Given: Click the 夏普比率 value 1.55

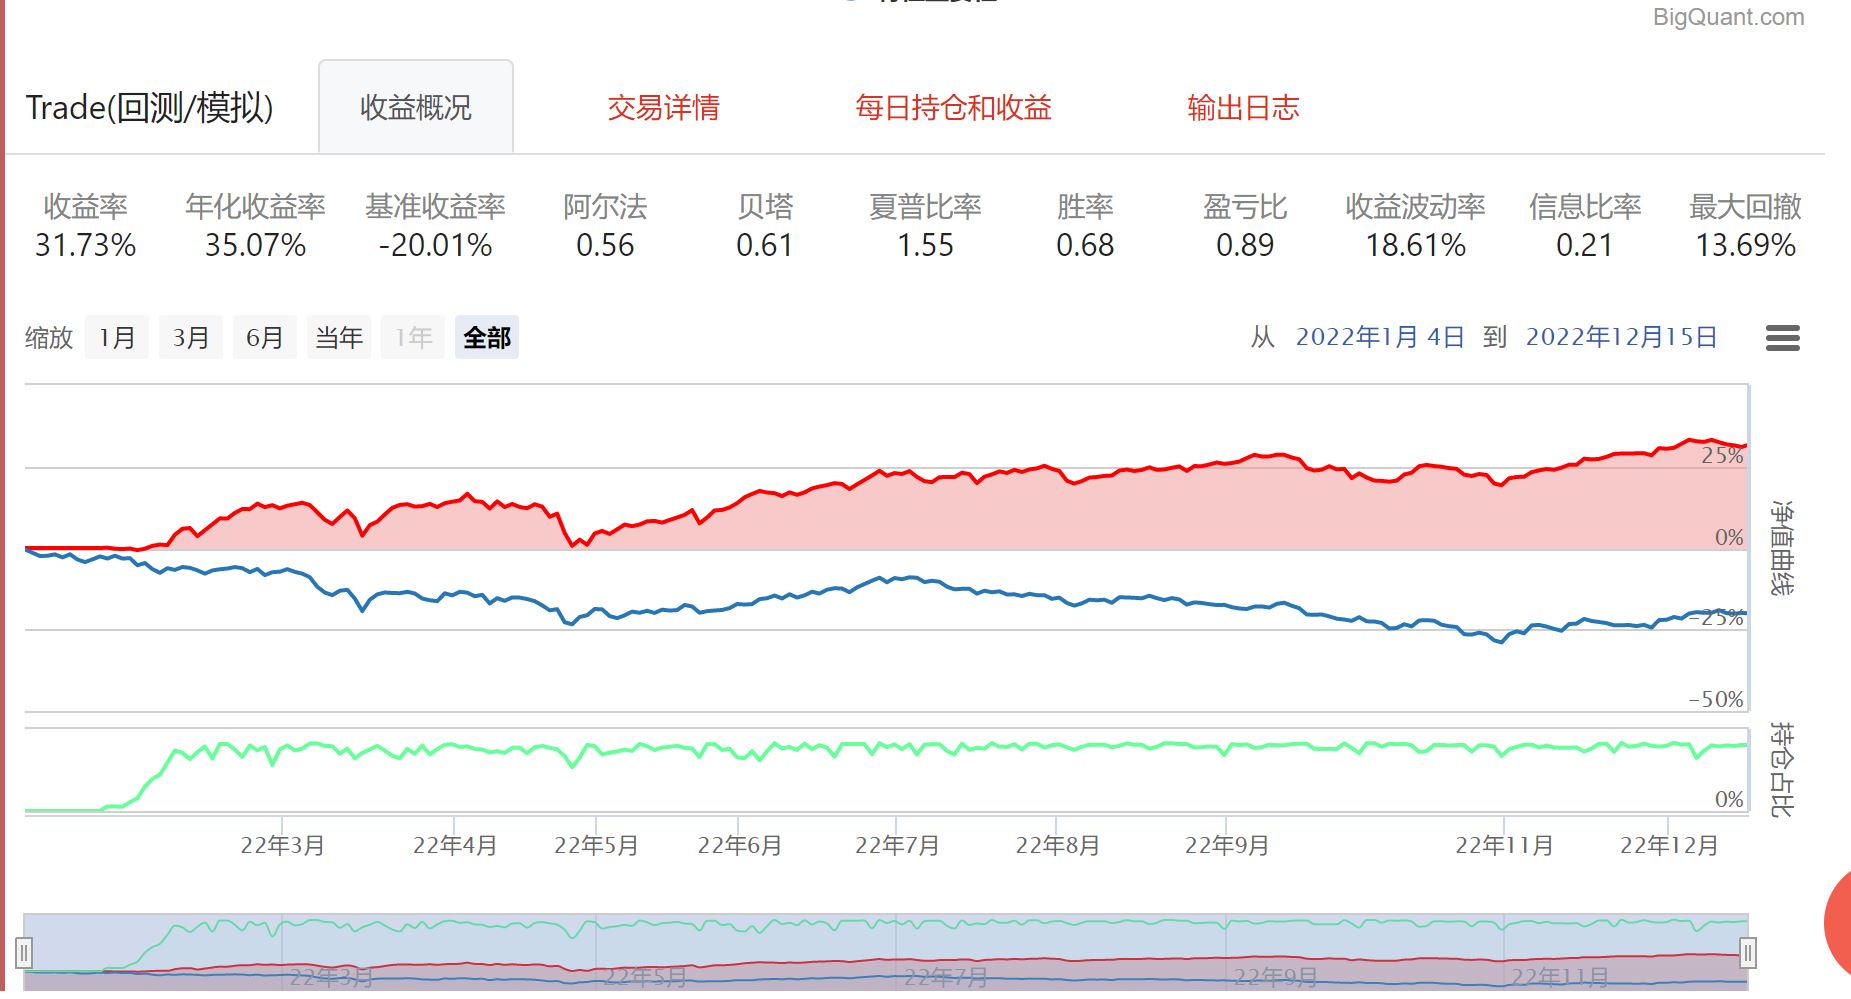Looking at the screenshot, I should [x=925, y=245].
